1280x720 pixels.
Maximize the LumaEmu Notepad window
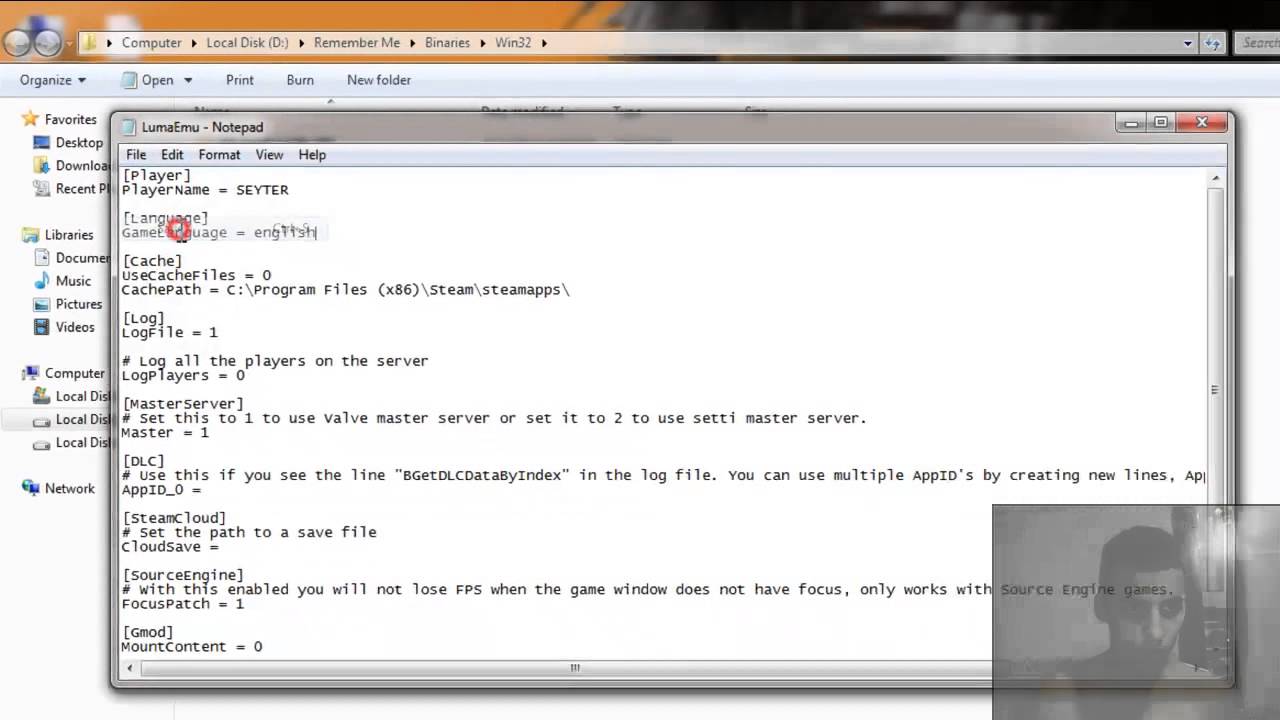tap(1161, 123)
